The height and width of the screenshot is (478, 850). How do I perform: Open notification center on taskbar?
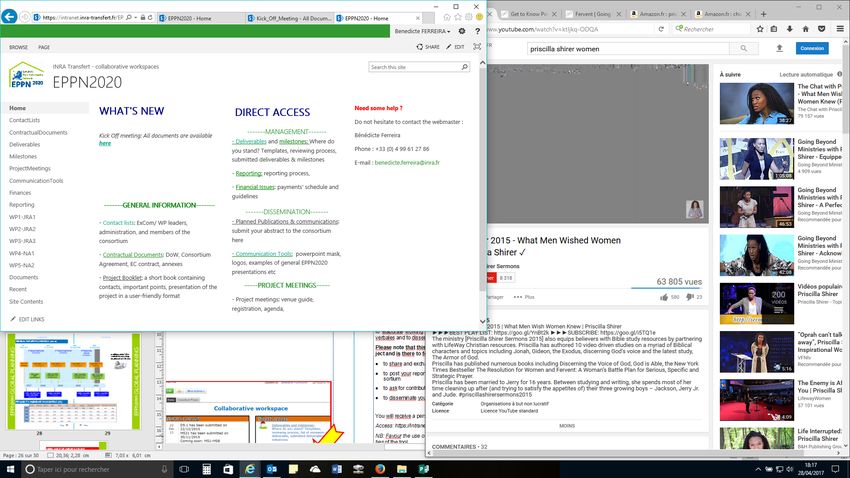(837, 469)
